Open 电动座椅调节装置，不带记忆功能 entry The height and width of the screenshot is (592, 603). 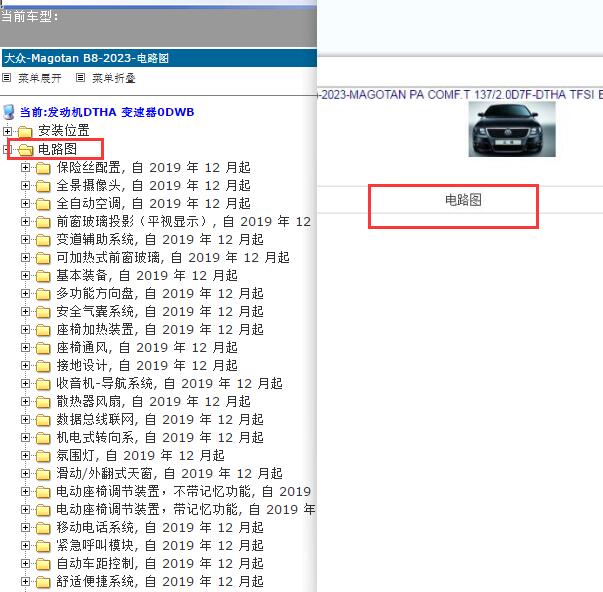click(184, 492)
